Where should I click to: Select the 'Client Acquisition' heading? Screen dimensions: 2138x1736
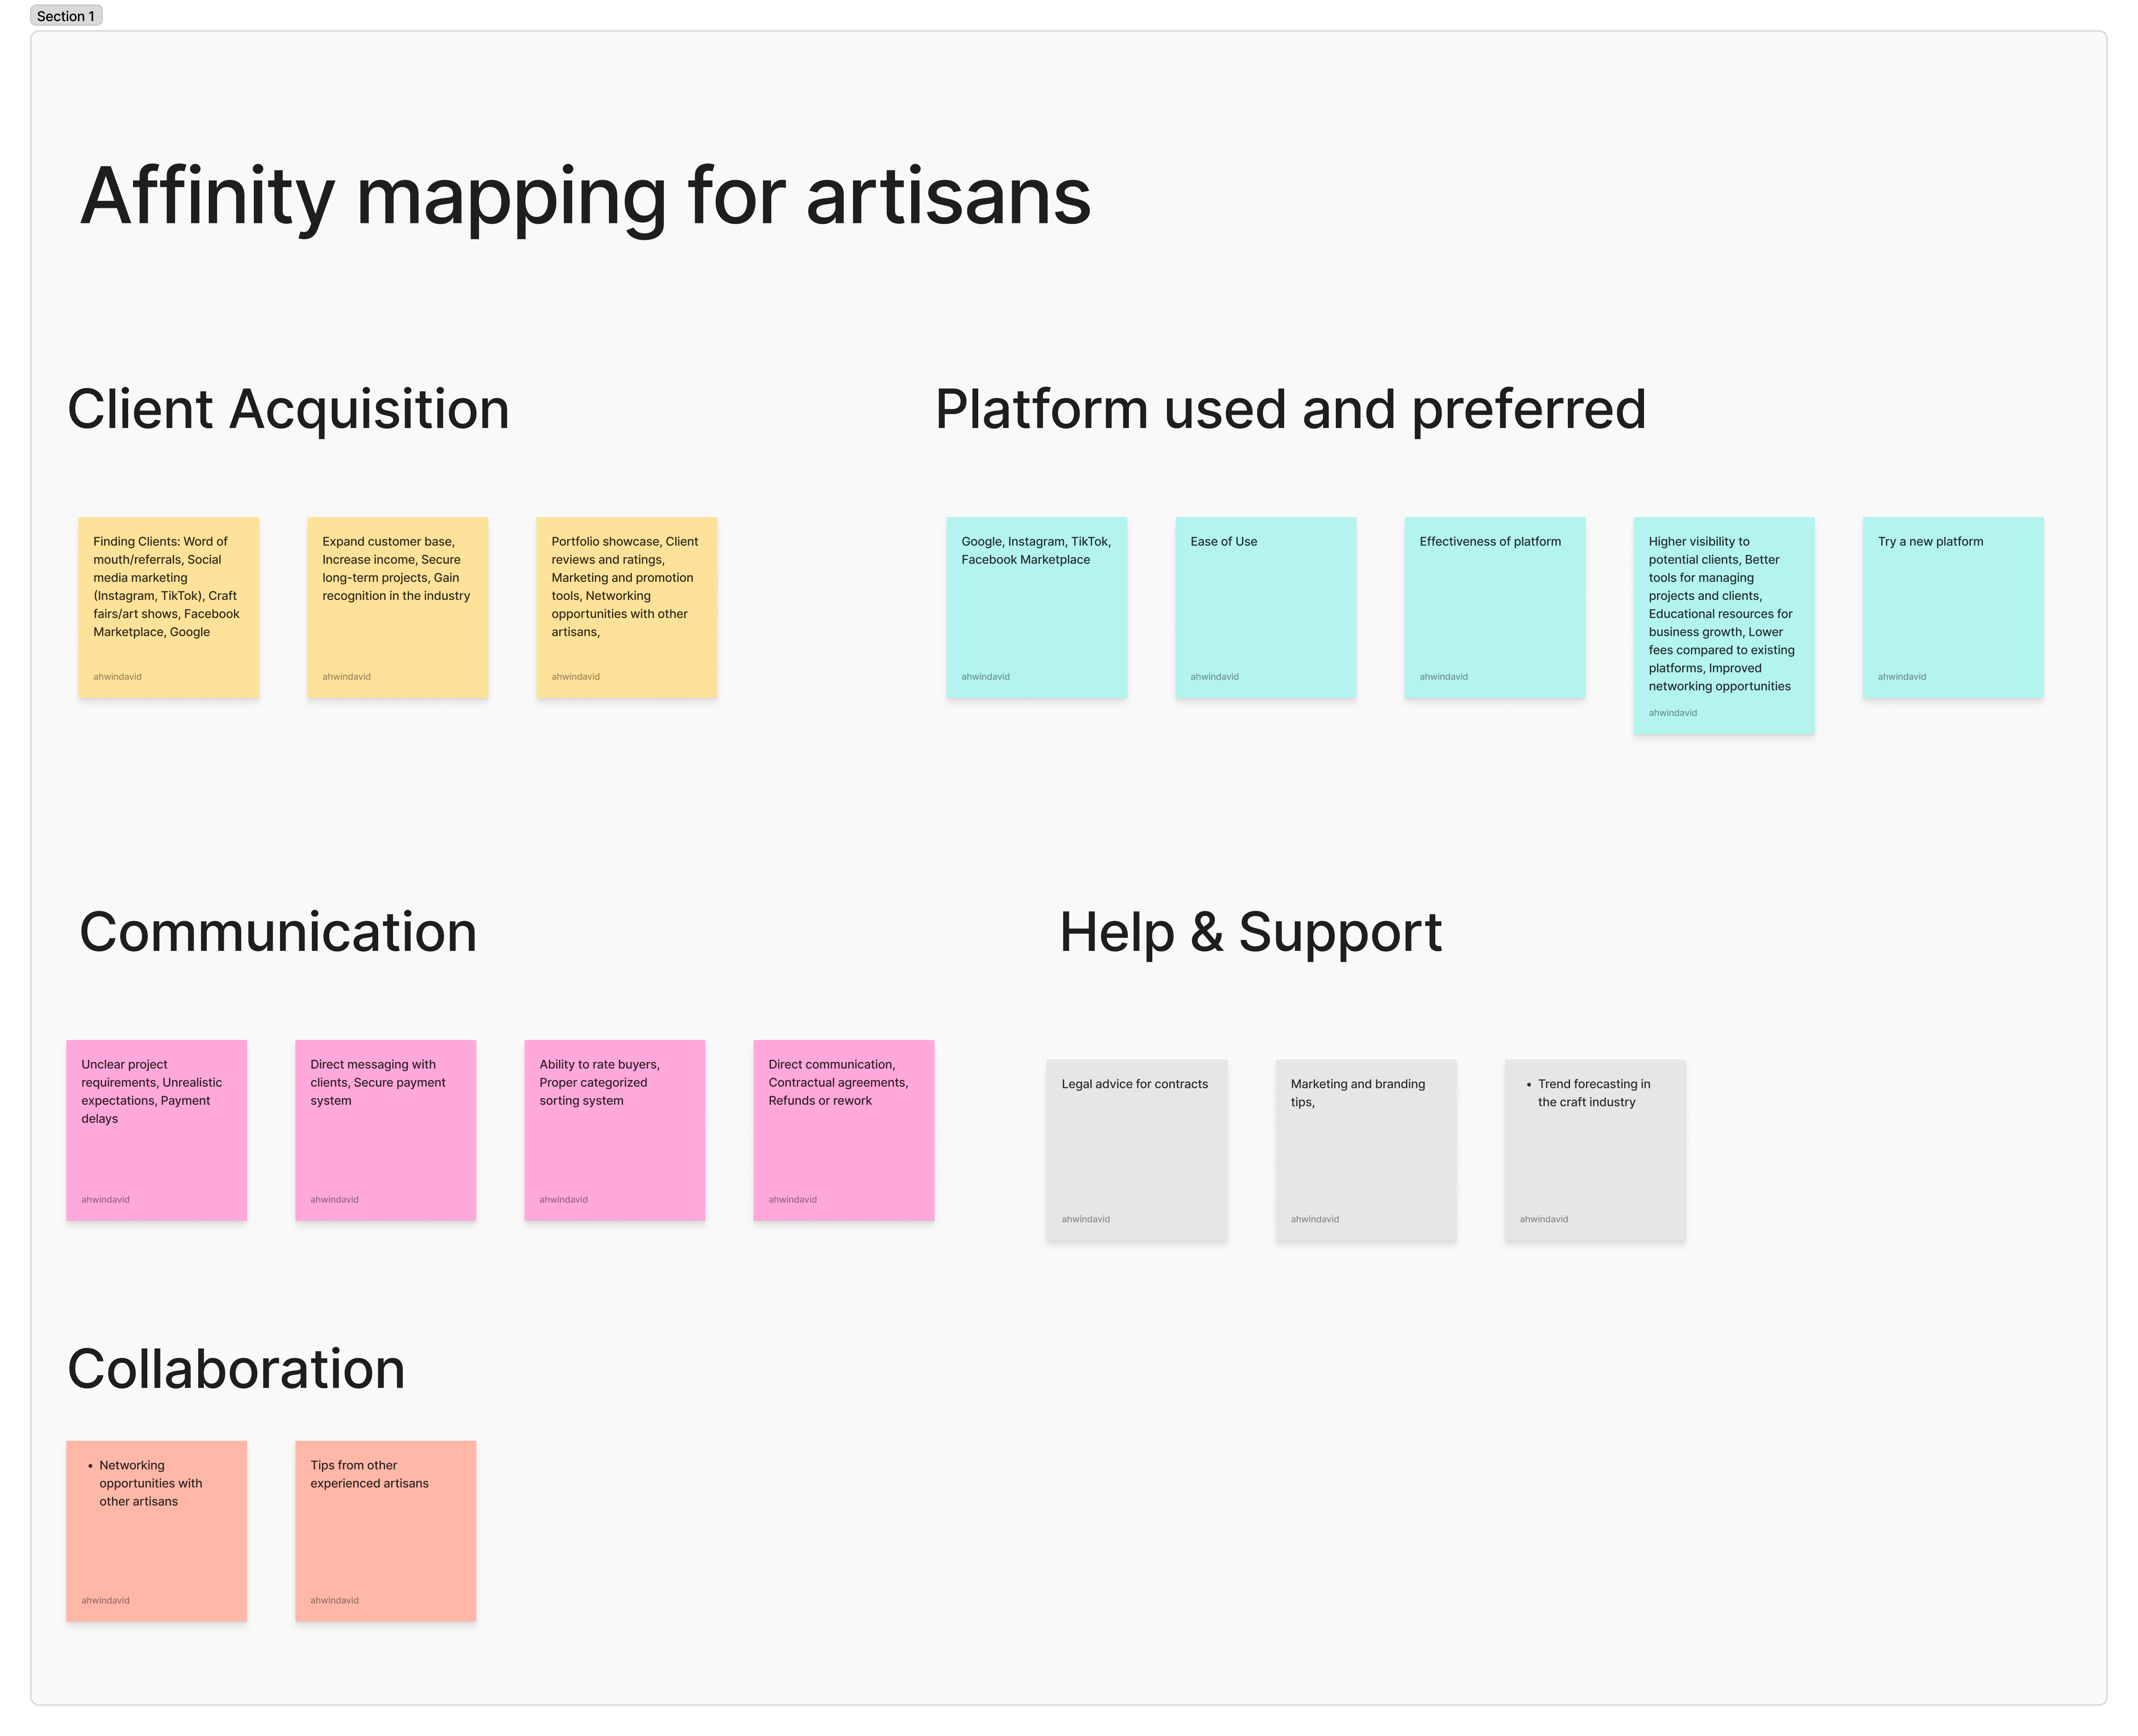(288, 410)
